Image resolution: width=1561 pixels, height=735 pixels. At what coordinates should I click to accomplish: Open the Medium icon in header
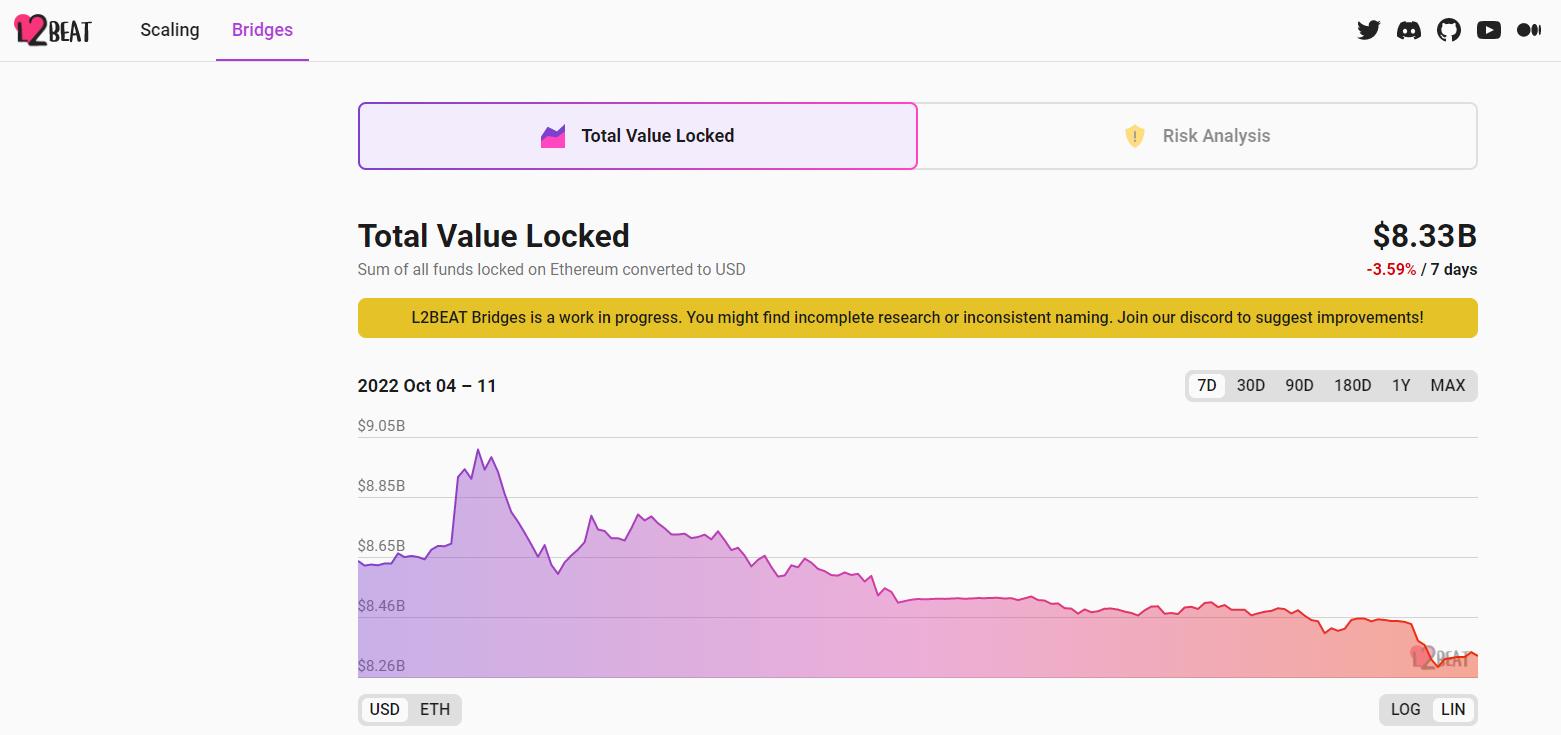(x=1528, y=30)
